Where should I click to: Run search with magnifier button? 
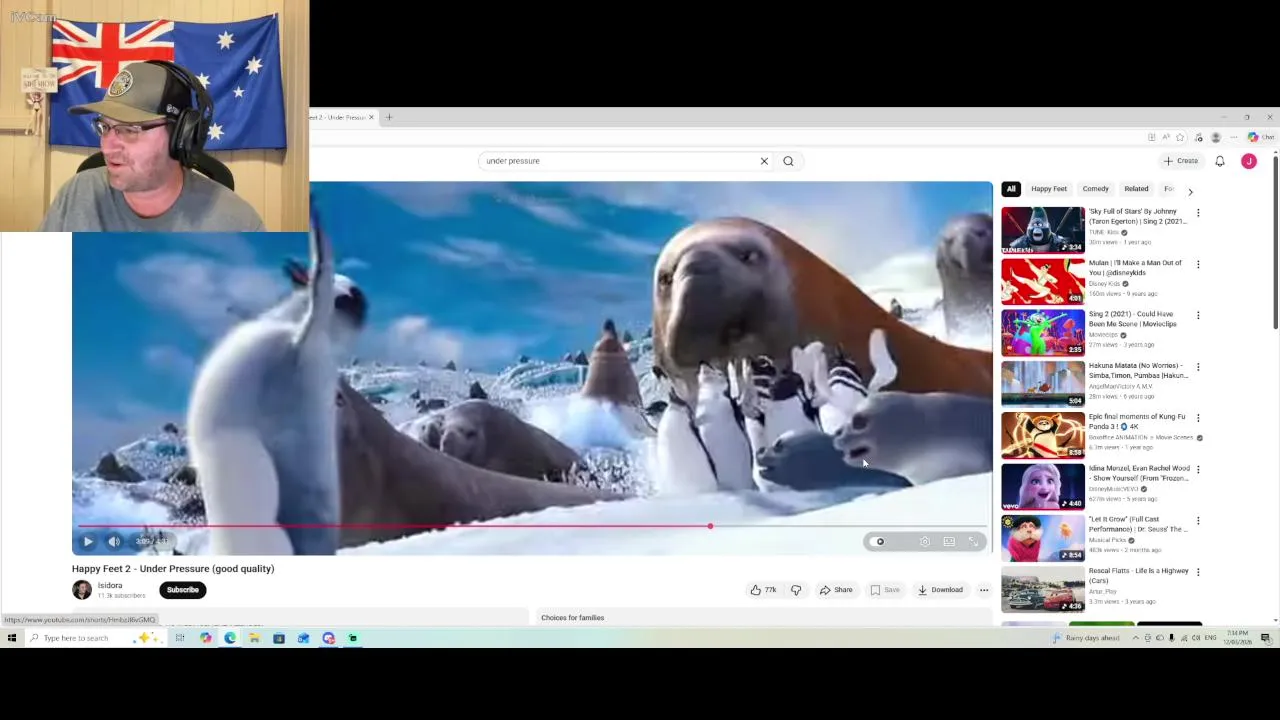coord(788,161)
